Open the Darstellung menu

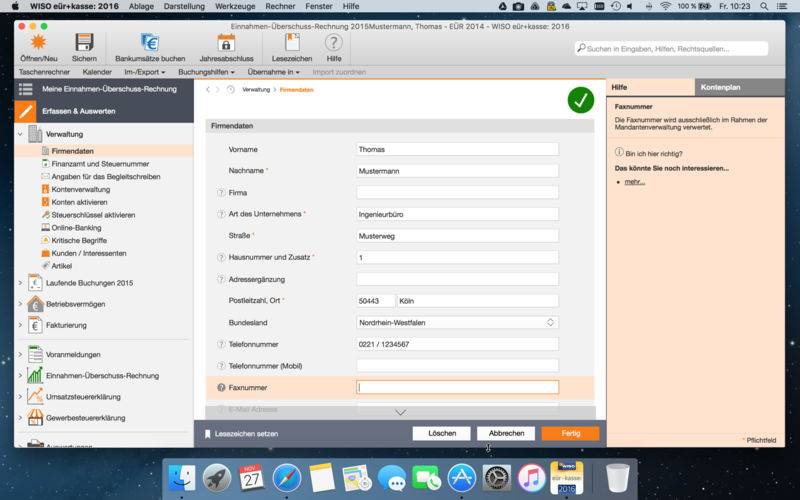[184, 6]
